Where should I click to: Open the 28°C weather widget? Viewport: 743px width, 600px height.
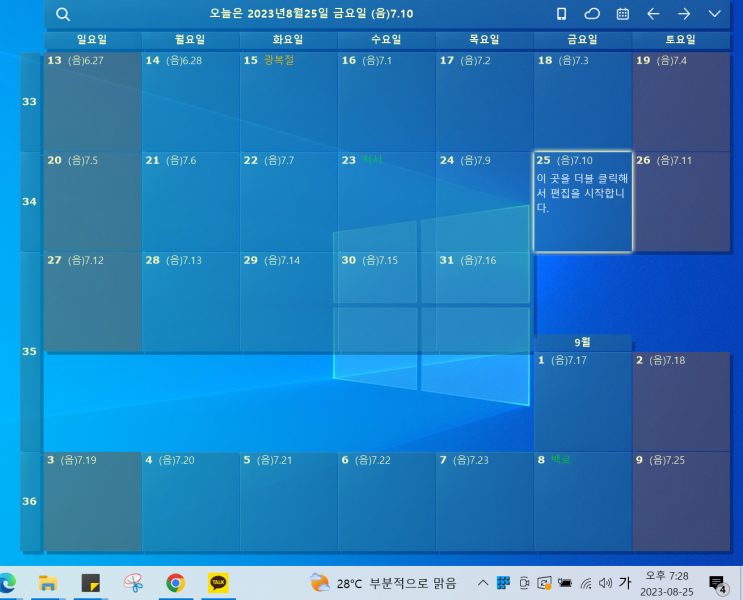[x=383, y=583]
